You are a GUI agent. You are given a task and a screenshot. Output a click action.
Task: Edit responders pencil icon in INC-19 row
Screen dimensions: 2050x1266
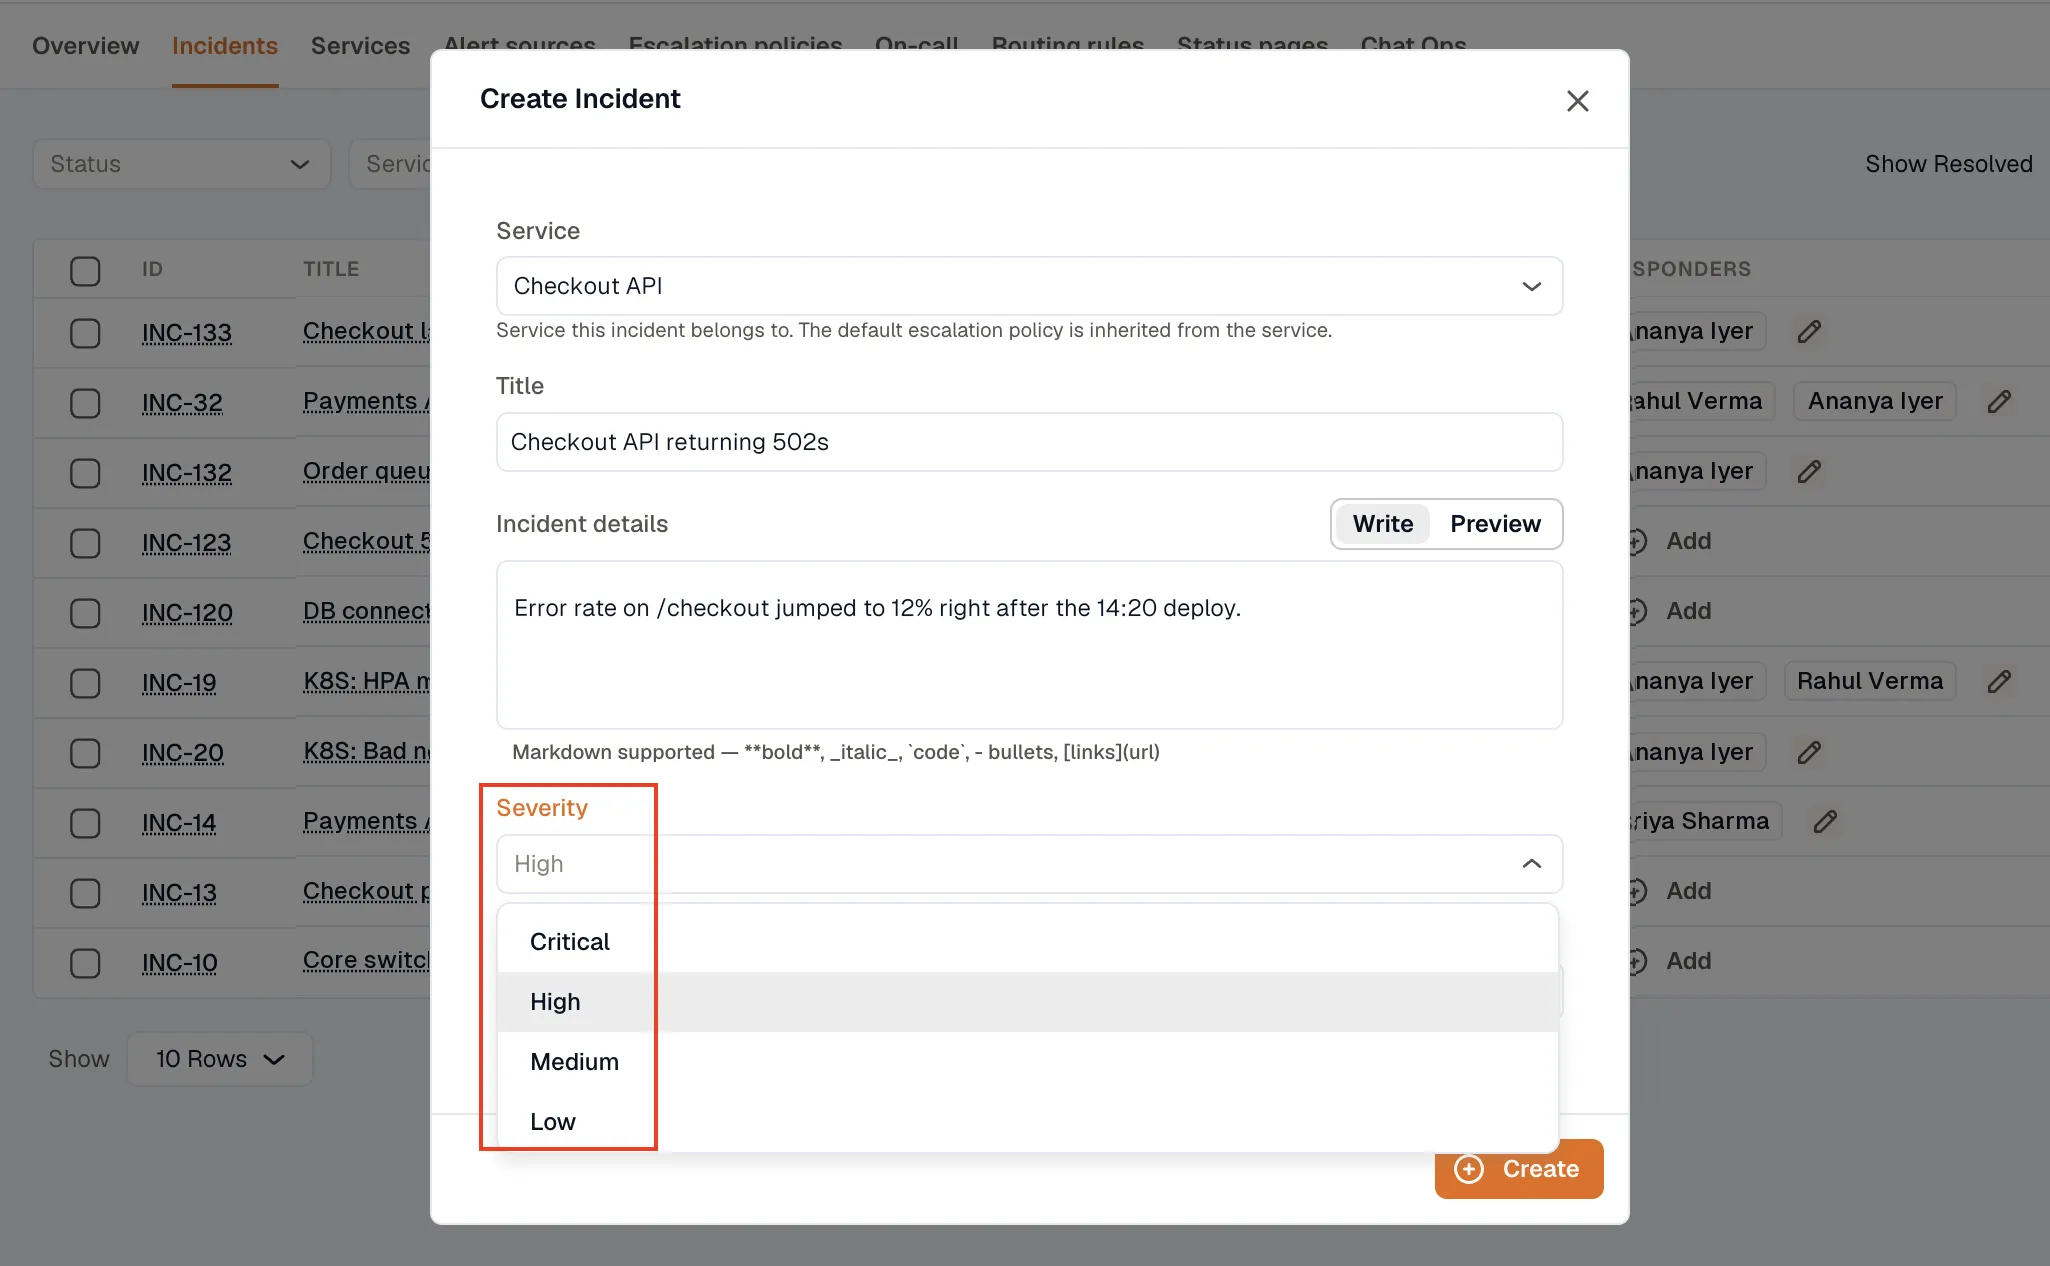[x=1999, y=681]
